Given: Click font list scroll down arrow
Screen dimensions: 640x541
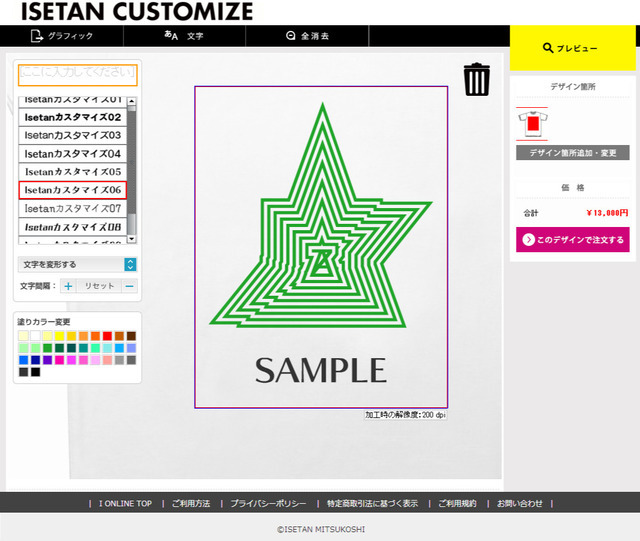Looking at the screenshot, I should coord(131,239).
